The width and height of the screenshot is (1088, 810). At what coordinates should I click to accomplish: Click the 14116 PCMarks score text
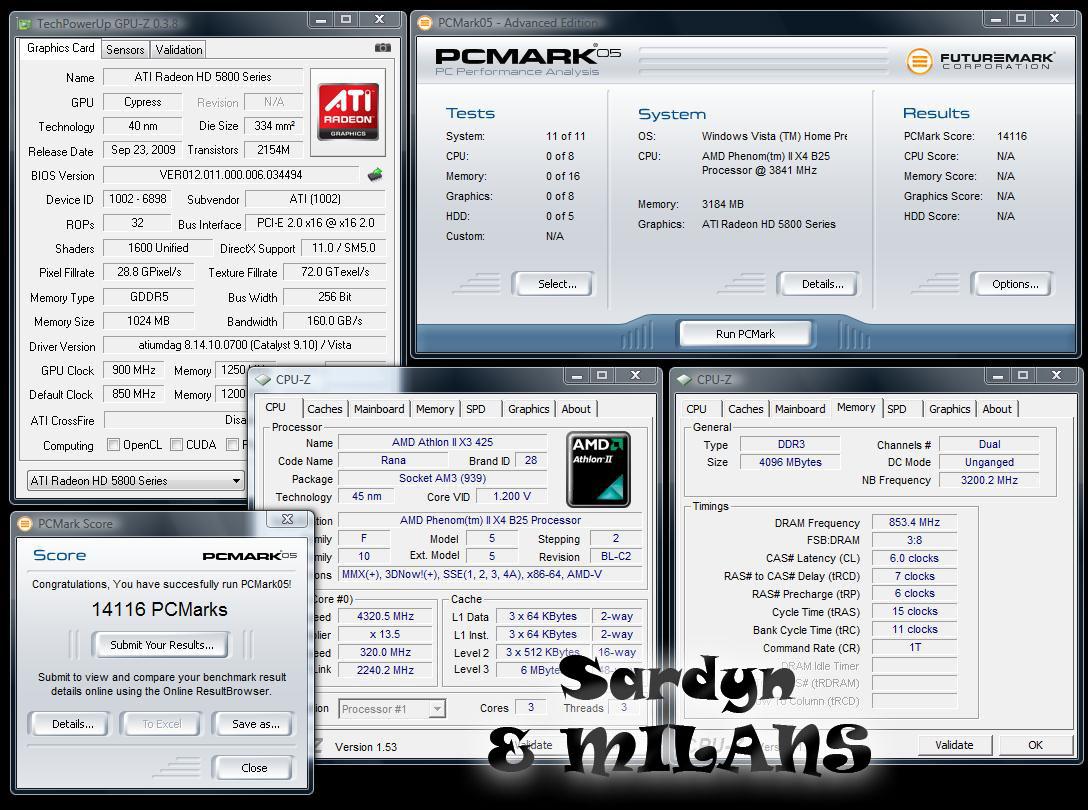pyautogui.click(x=160, y=609)
